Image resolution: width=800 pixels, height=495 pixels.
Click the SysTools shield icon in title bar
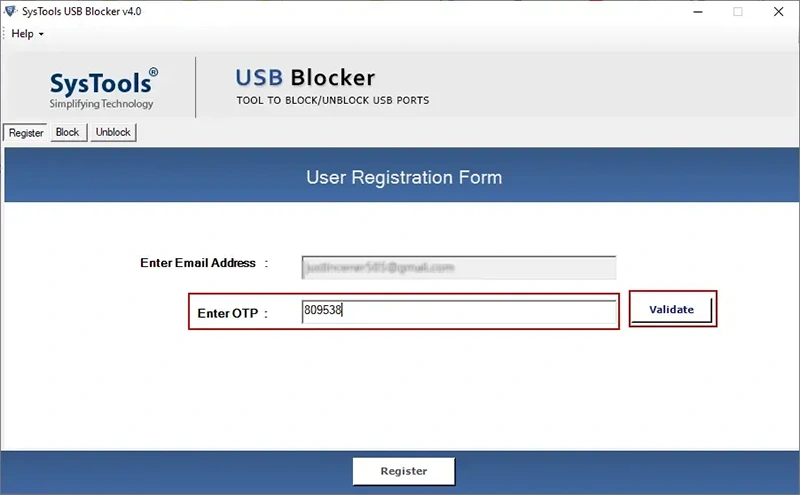point(10,11)
